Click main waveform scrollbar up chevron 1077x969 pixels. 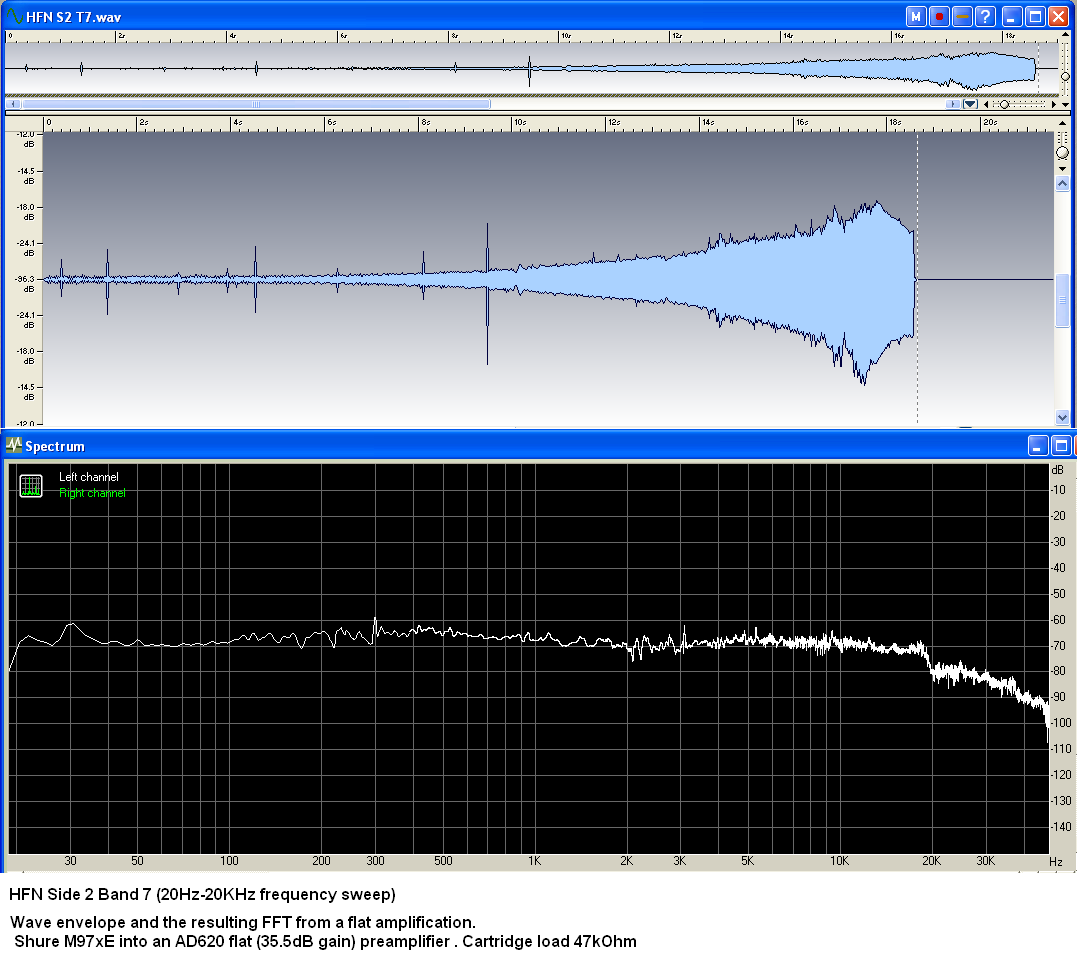click(1063, 183)
